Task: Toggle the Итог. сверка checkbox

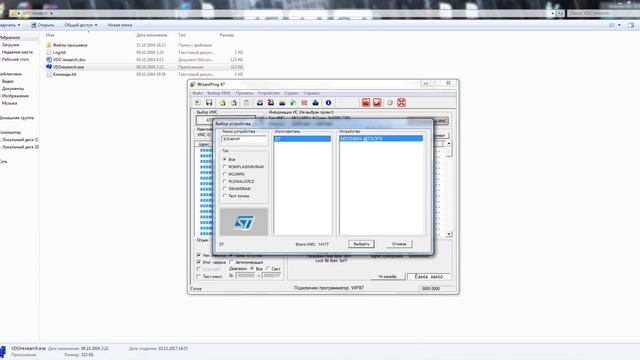Action: tap(199, 262)
